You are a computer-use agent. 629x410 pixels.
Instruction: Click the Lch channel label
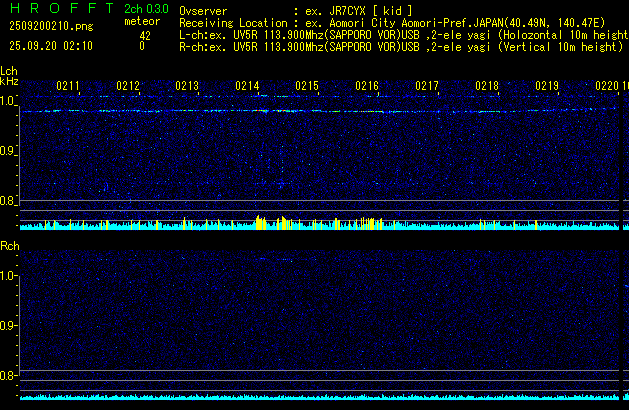pyautogui.click(x=9, y=71)
